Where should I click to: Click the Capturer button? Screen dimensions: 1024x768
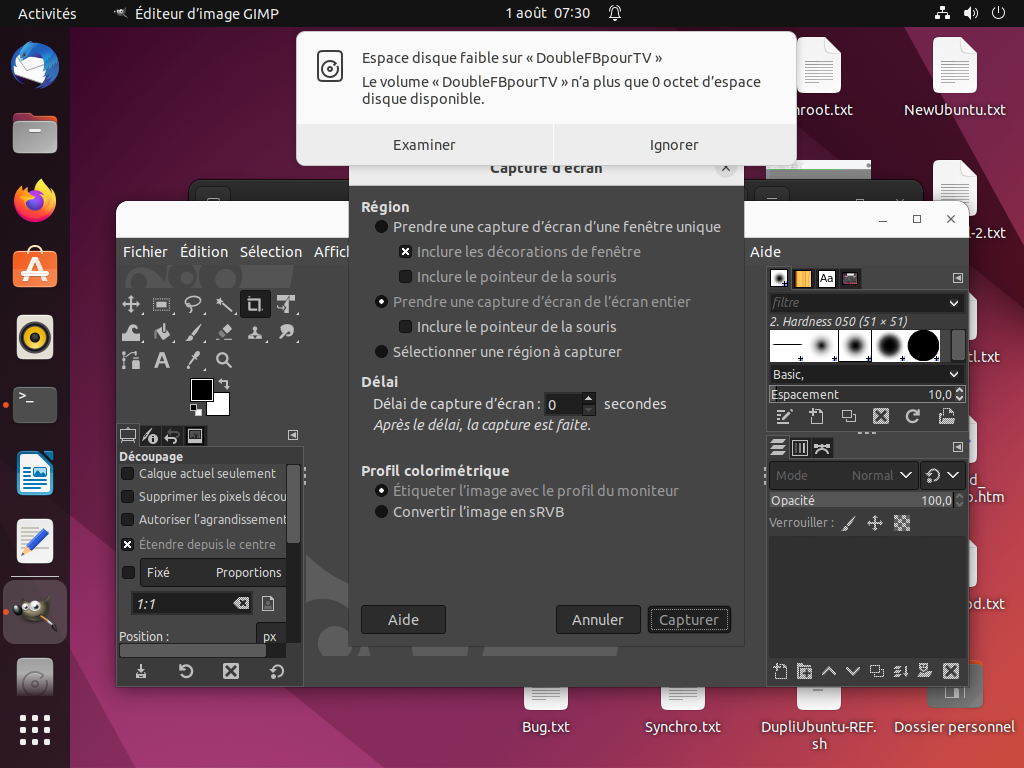pyautogui.click(x=689, y=620)
